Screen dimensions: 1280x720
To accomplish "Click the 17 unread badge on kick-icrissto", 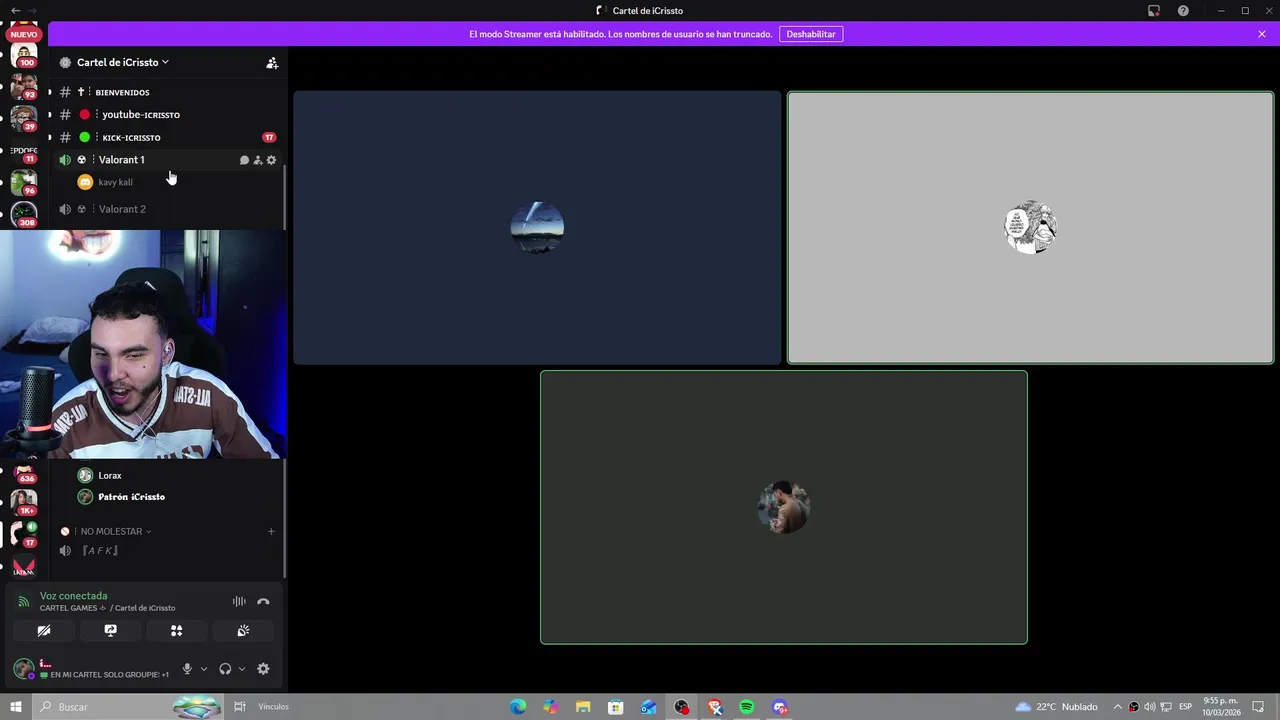I will 269,137.
